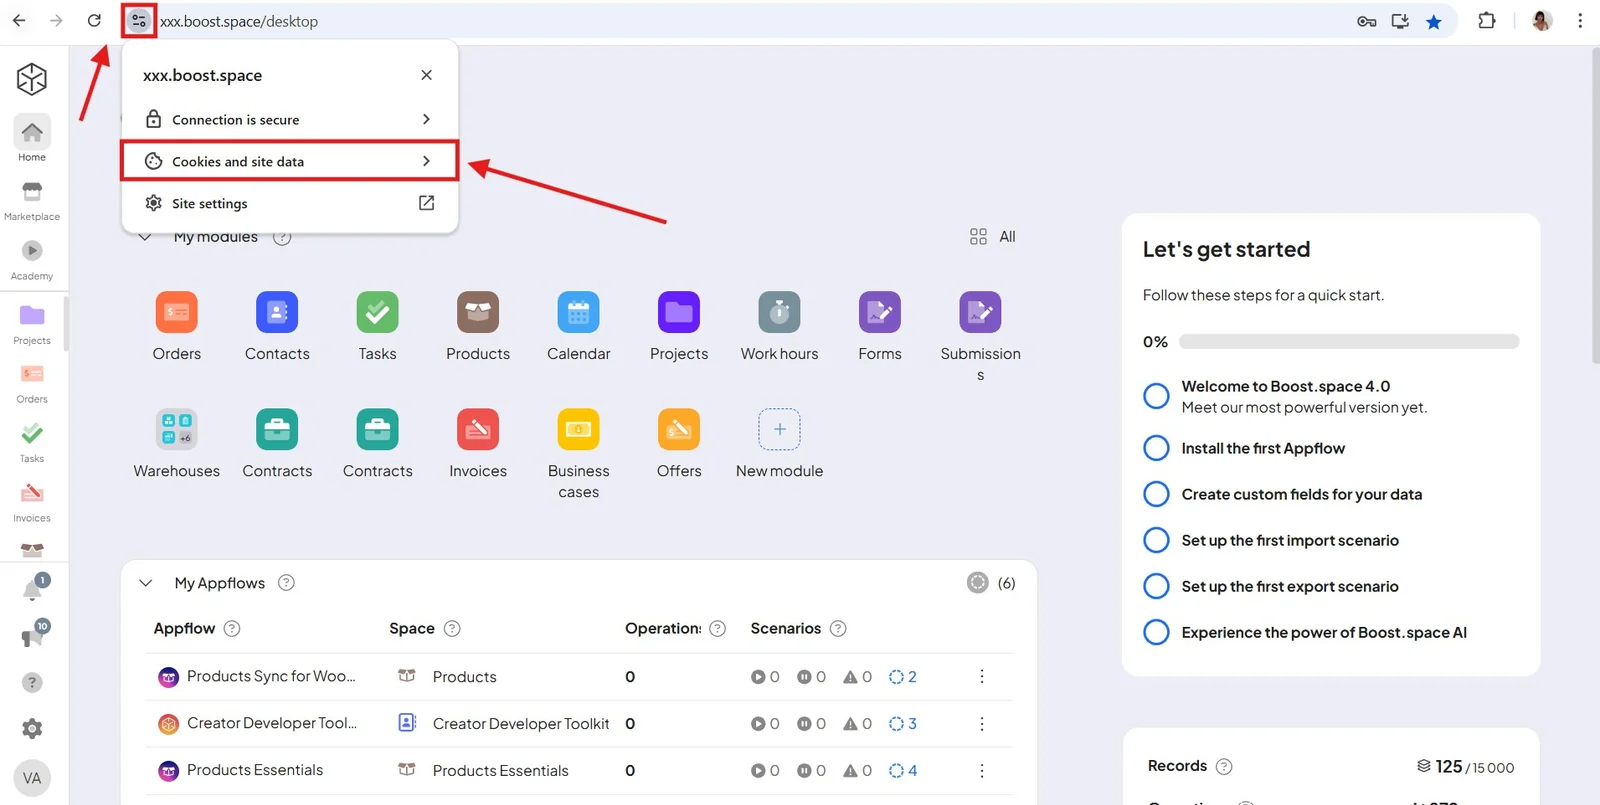This screenshot has width=1600, height=805.
Task: Open Site settings from the popup
Action: point(289,203)
